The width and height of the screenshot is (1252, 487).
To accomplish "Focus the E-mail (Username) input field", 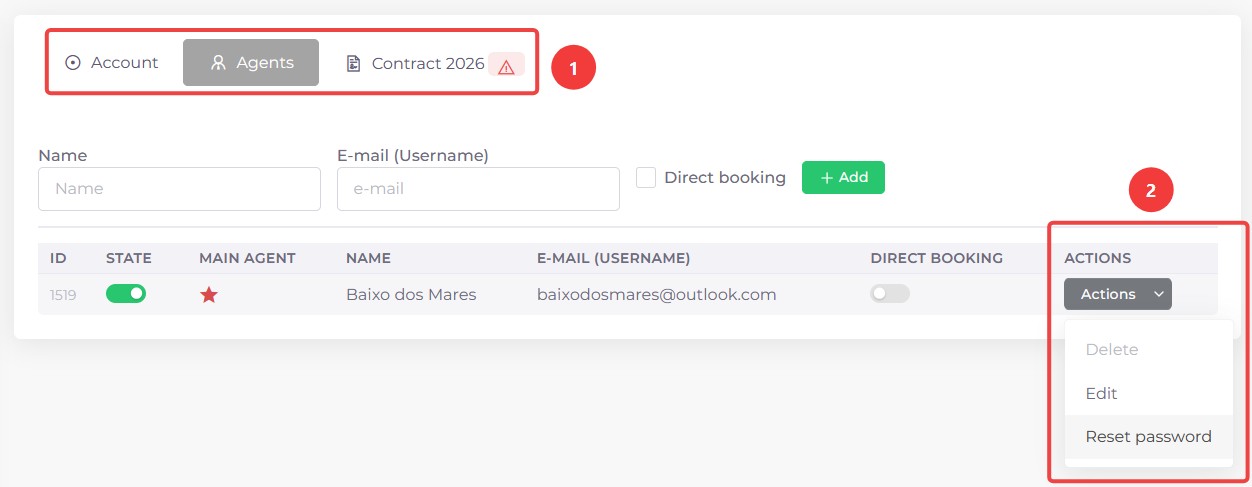I will pyautogui.click(x=478, y=188).
